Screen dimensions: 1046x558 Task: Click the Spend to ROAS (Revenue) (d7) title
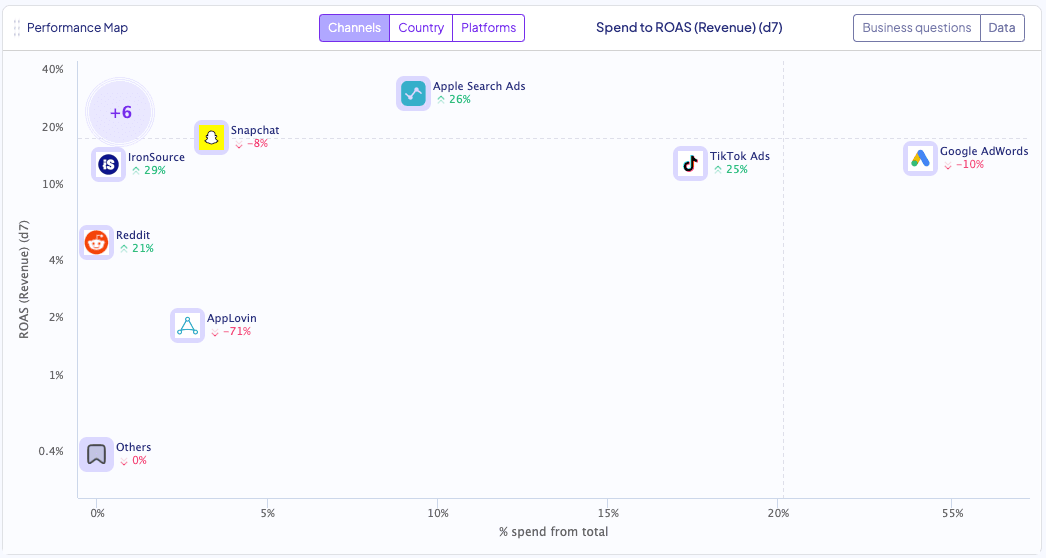point(689,28)
